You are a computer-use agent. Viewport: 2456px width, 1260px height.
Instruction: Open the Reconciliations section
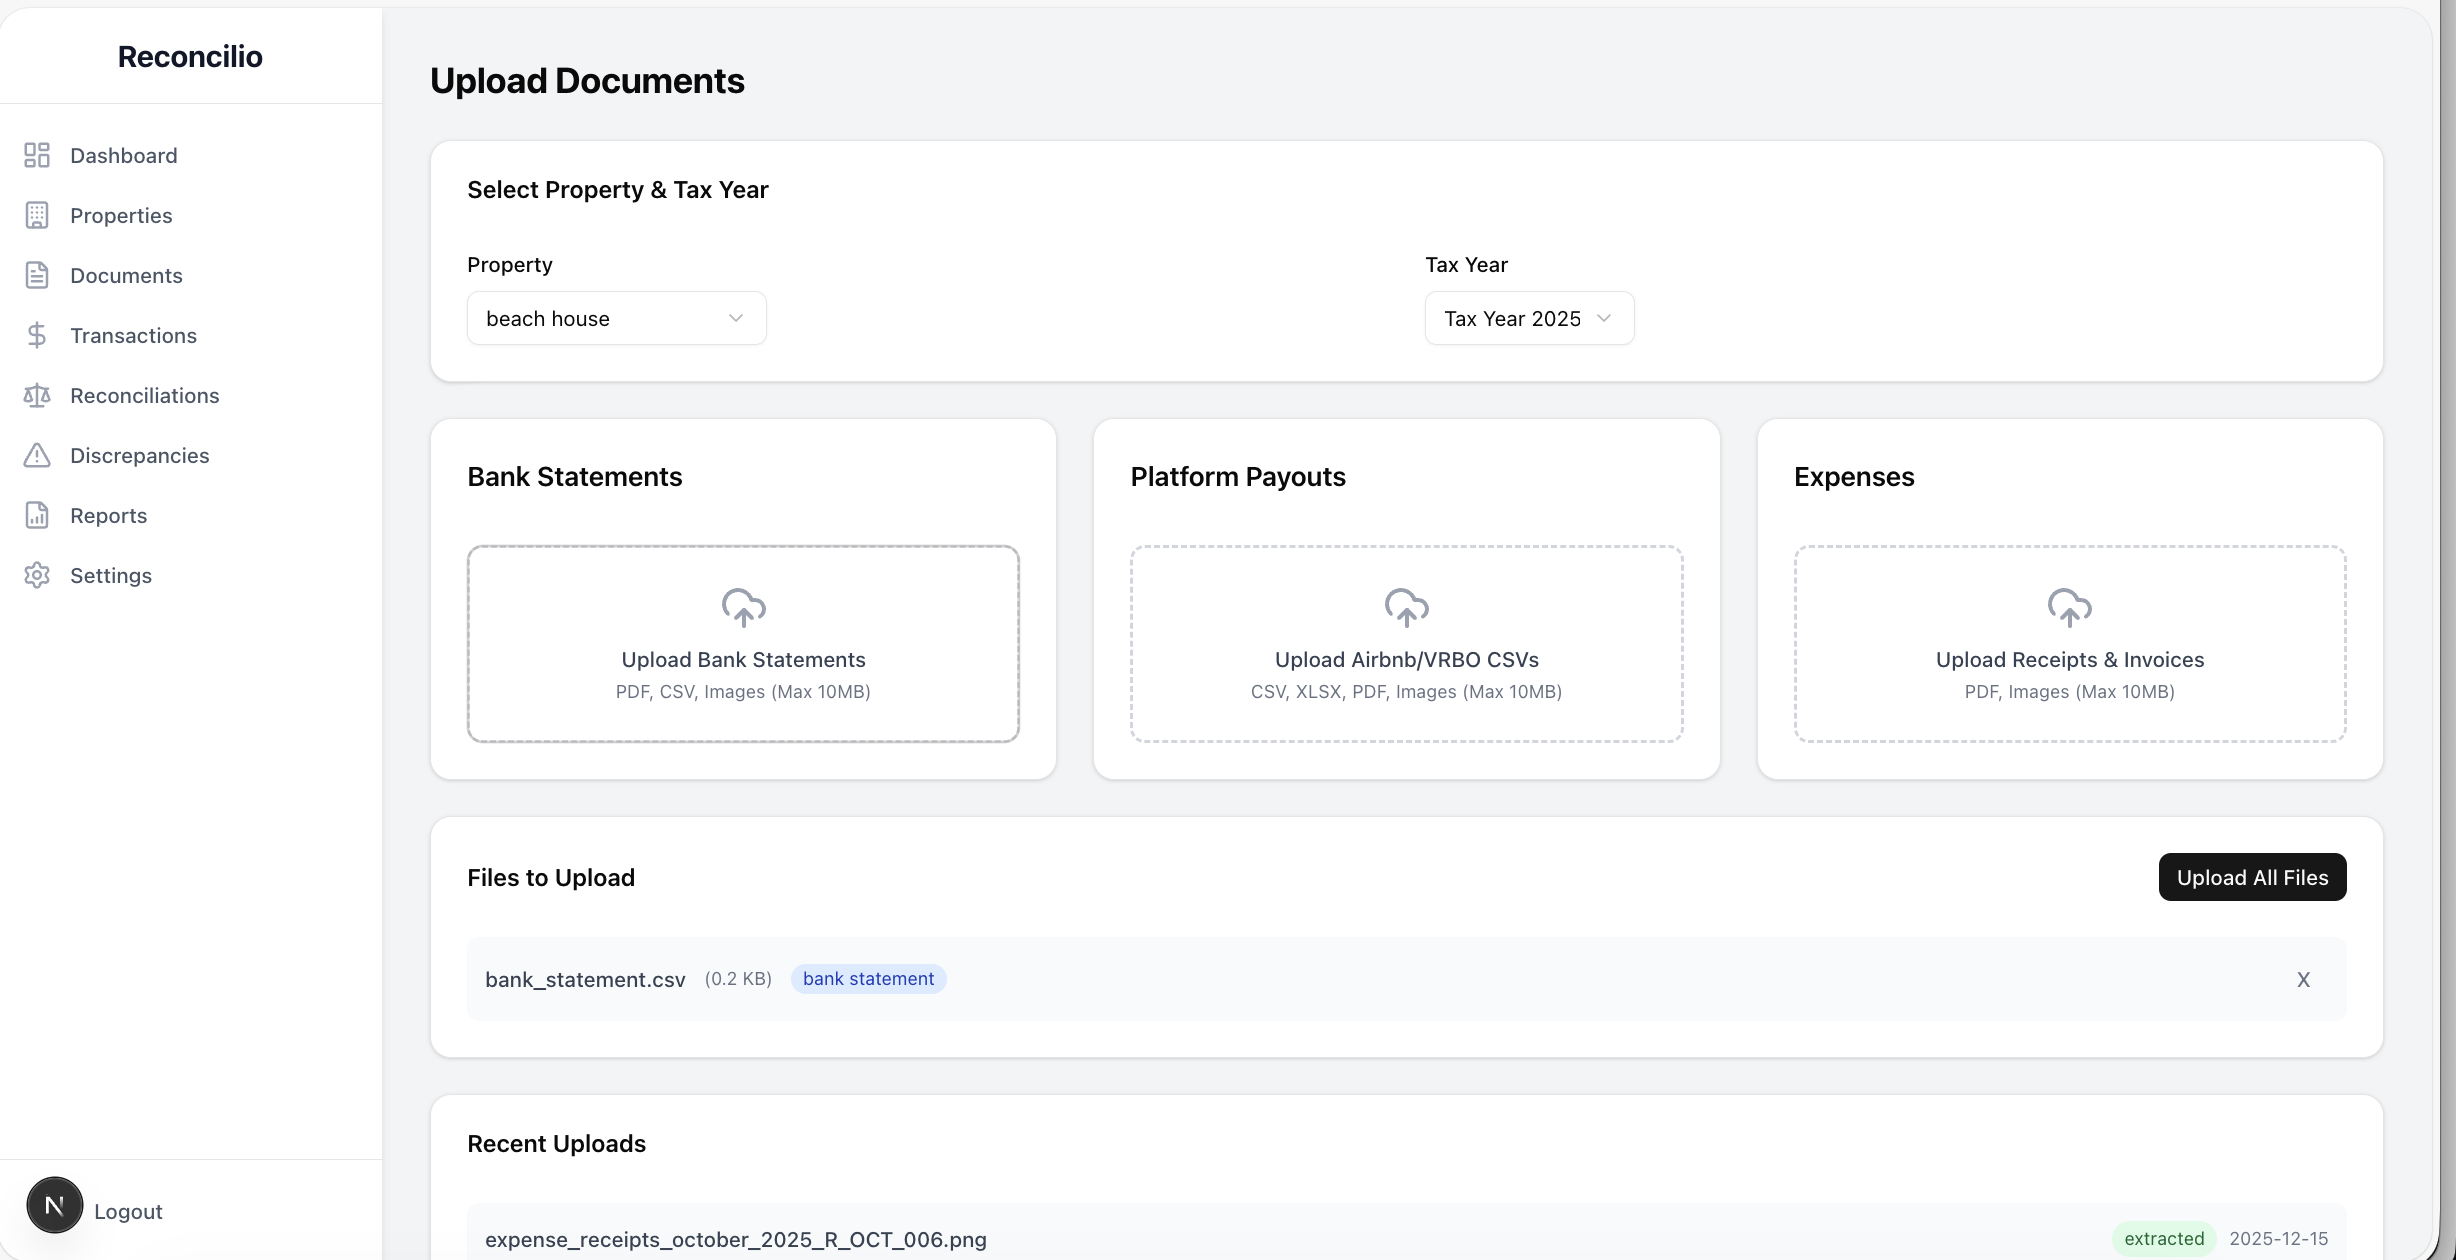coord(144,395)
